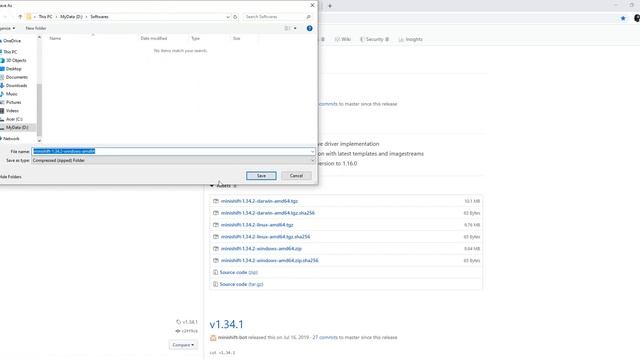
Task: Click New folder in the dialog toolbar
Action: point(36,28)
